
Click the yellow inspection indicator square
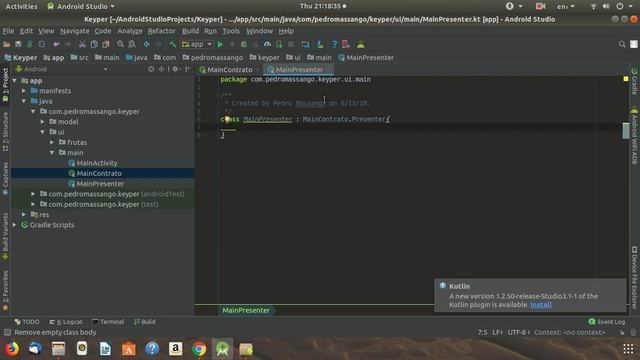pyautogui.click(x=626, y=78)
